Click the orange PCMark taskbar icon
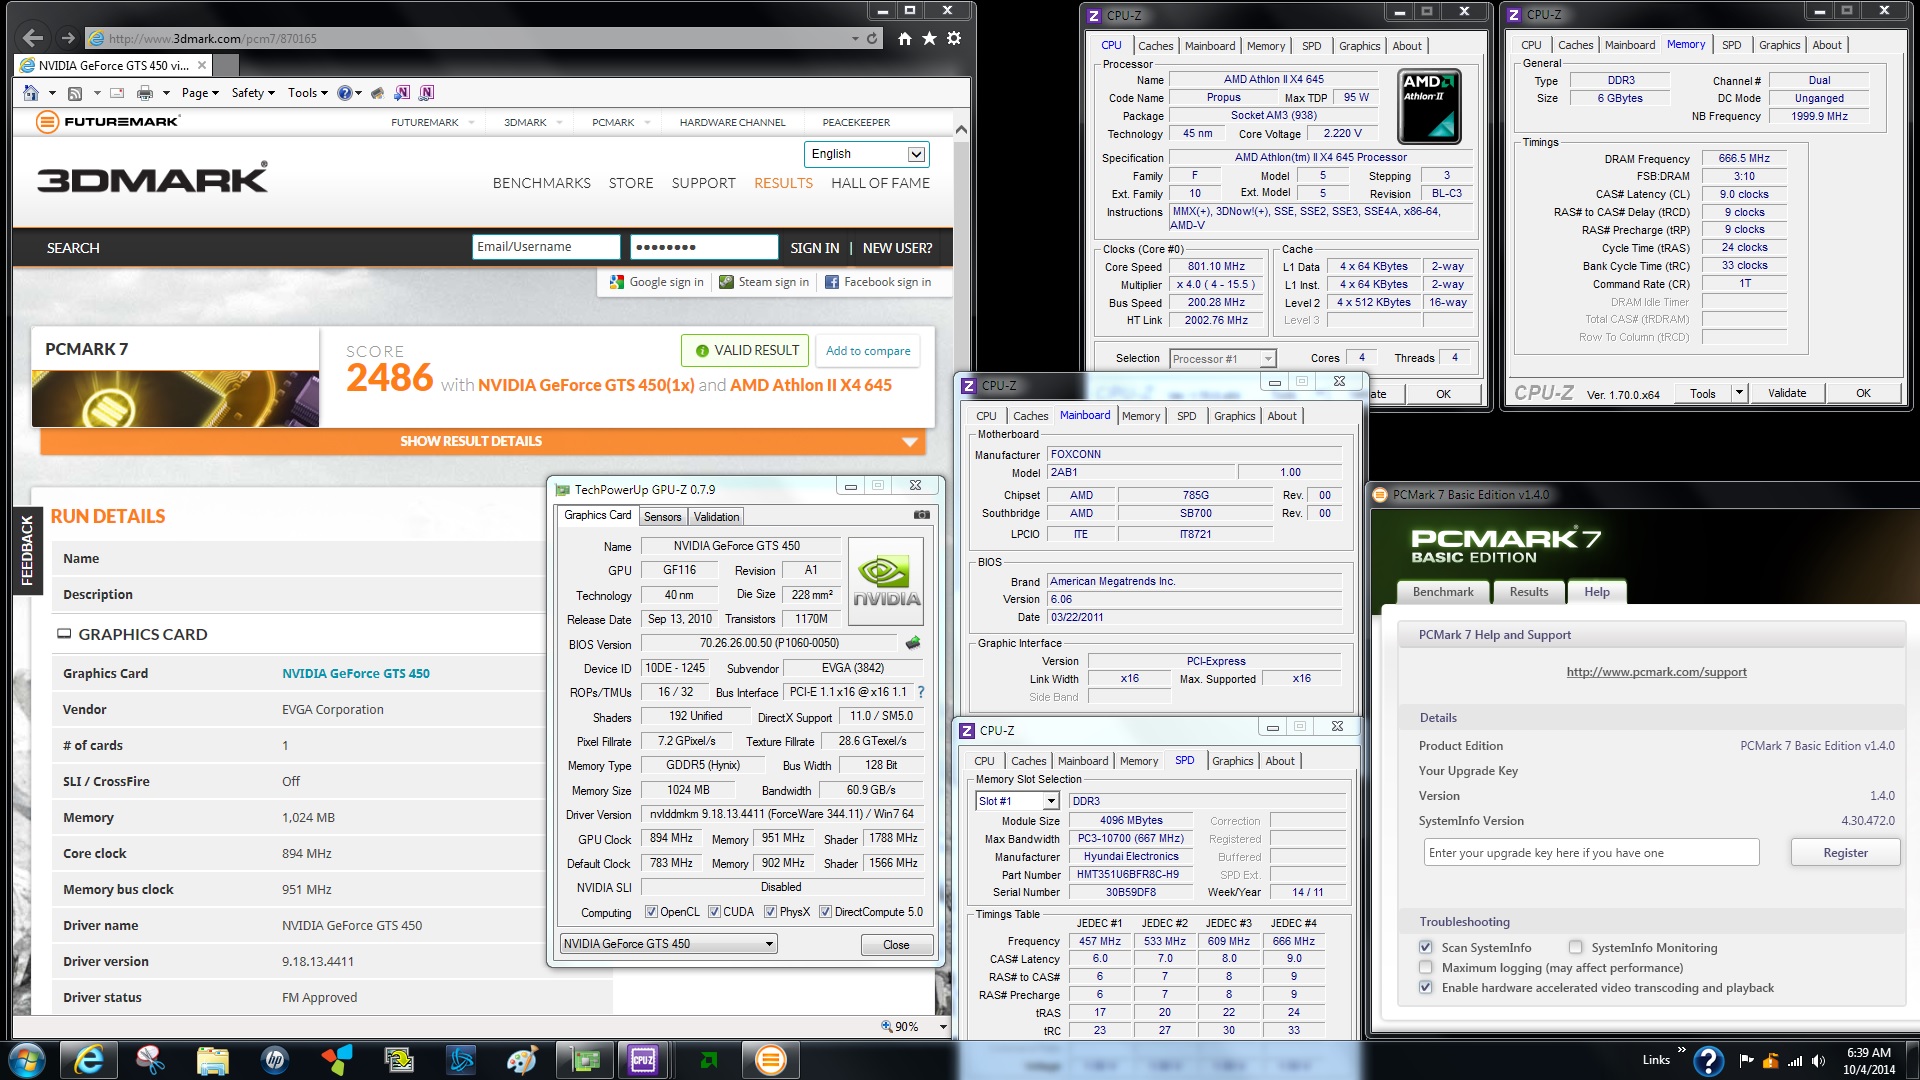The image size is (1920, 1080). 770,1060
